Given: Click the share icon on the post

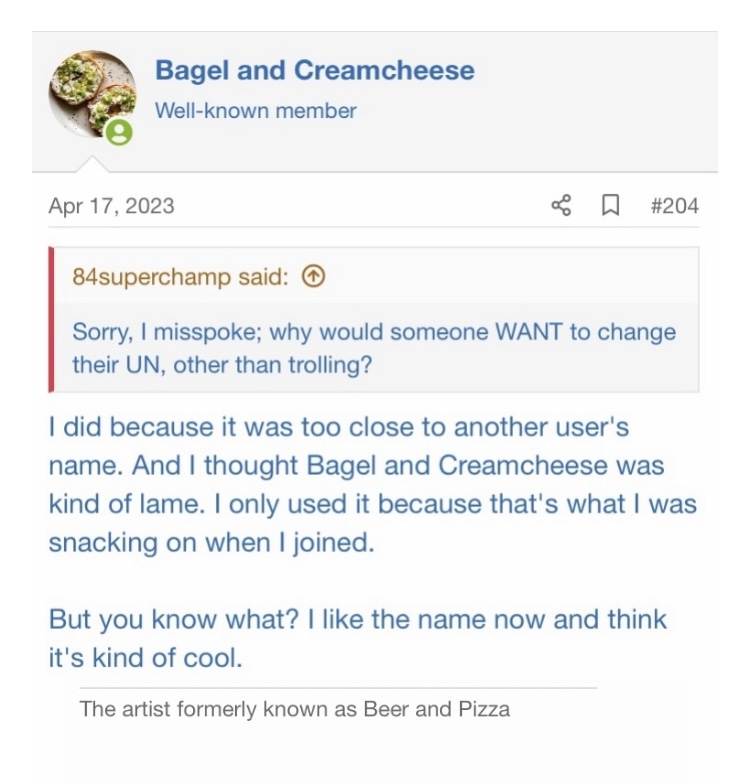Looking at the screenshot, I should 561,207.
